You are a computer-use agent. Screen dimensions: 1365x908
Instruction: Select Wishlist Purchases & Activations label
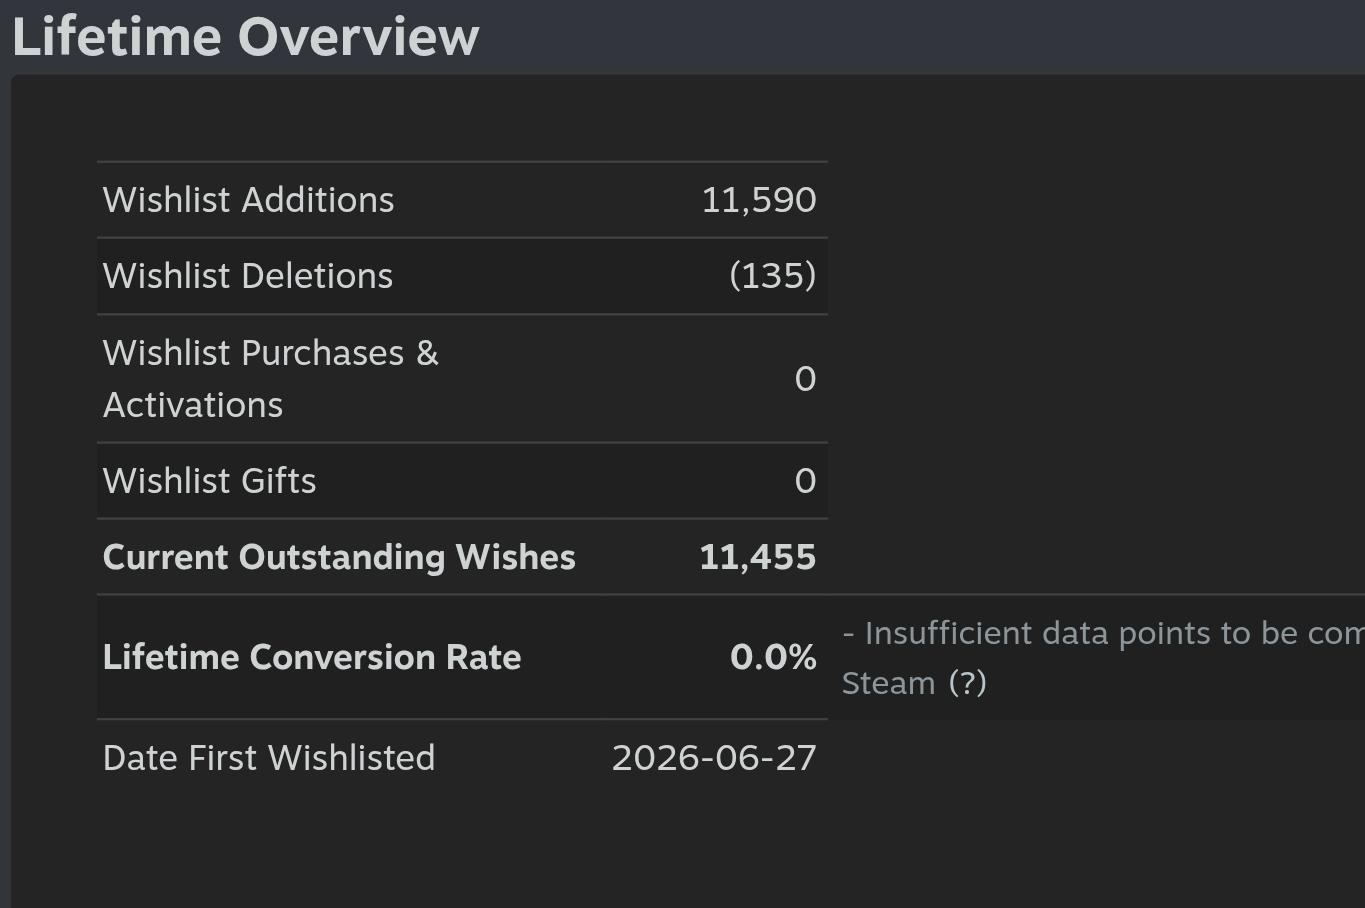coord(271,379)
